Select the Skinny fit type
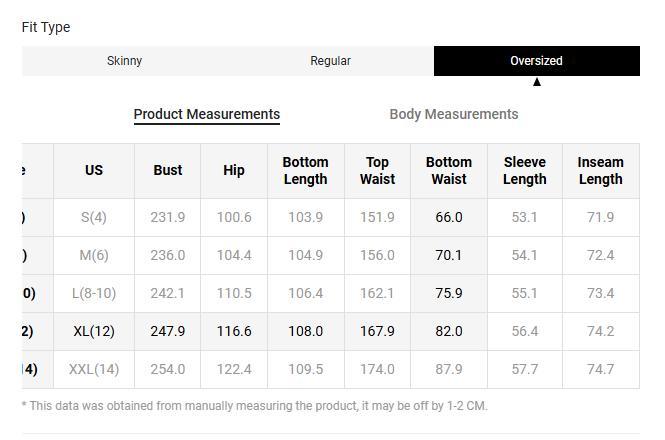This screenshot has height=440, width=665. tap(125, 61)
